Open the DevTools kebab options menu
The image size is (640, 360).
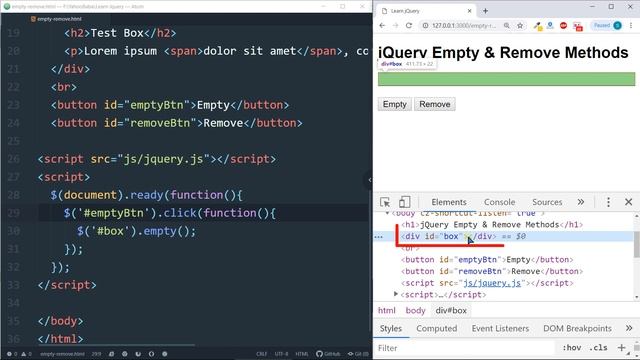(608, 202)
